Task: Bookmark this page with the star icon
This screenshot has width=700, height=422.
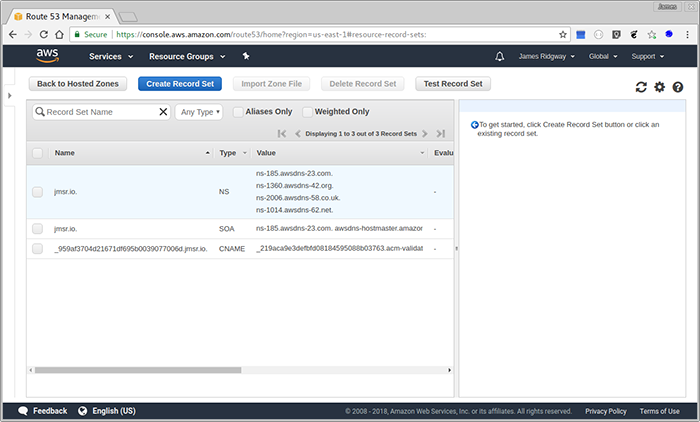Action: coord(563,34)
